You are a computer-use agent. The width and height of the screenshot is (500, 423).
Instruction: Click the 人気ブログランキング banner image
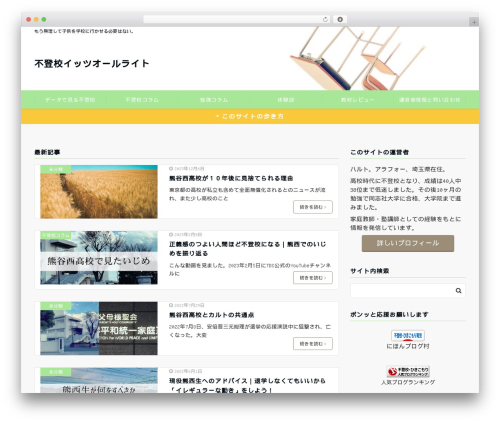pyautogui.click(x=408, y=371)
